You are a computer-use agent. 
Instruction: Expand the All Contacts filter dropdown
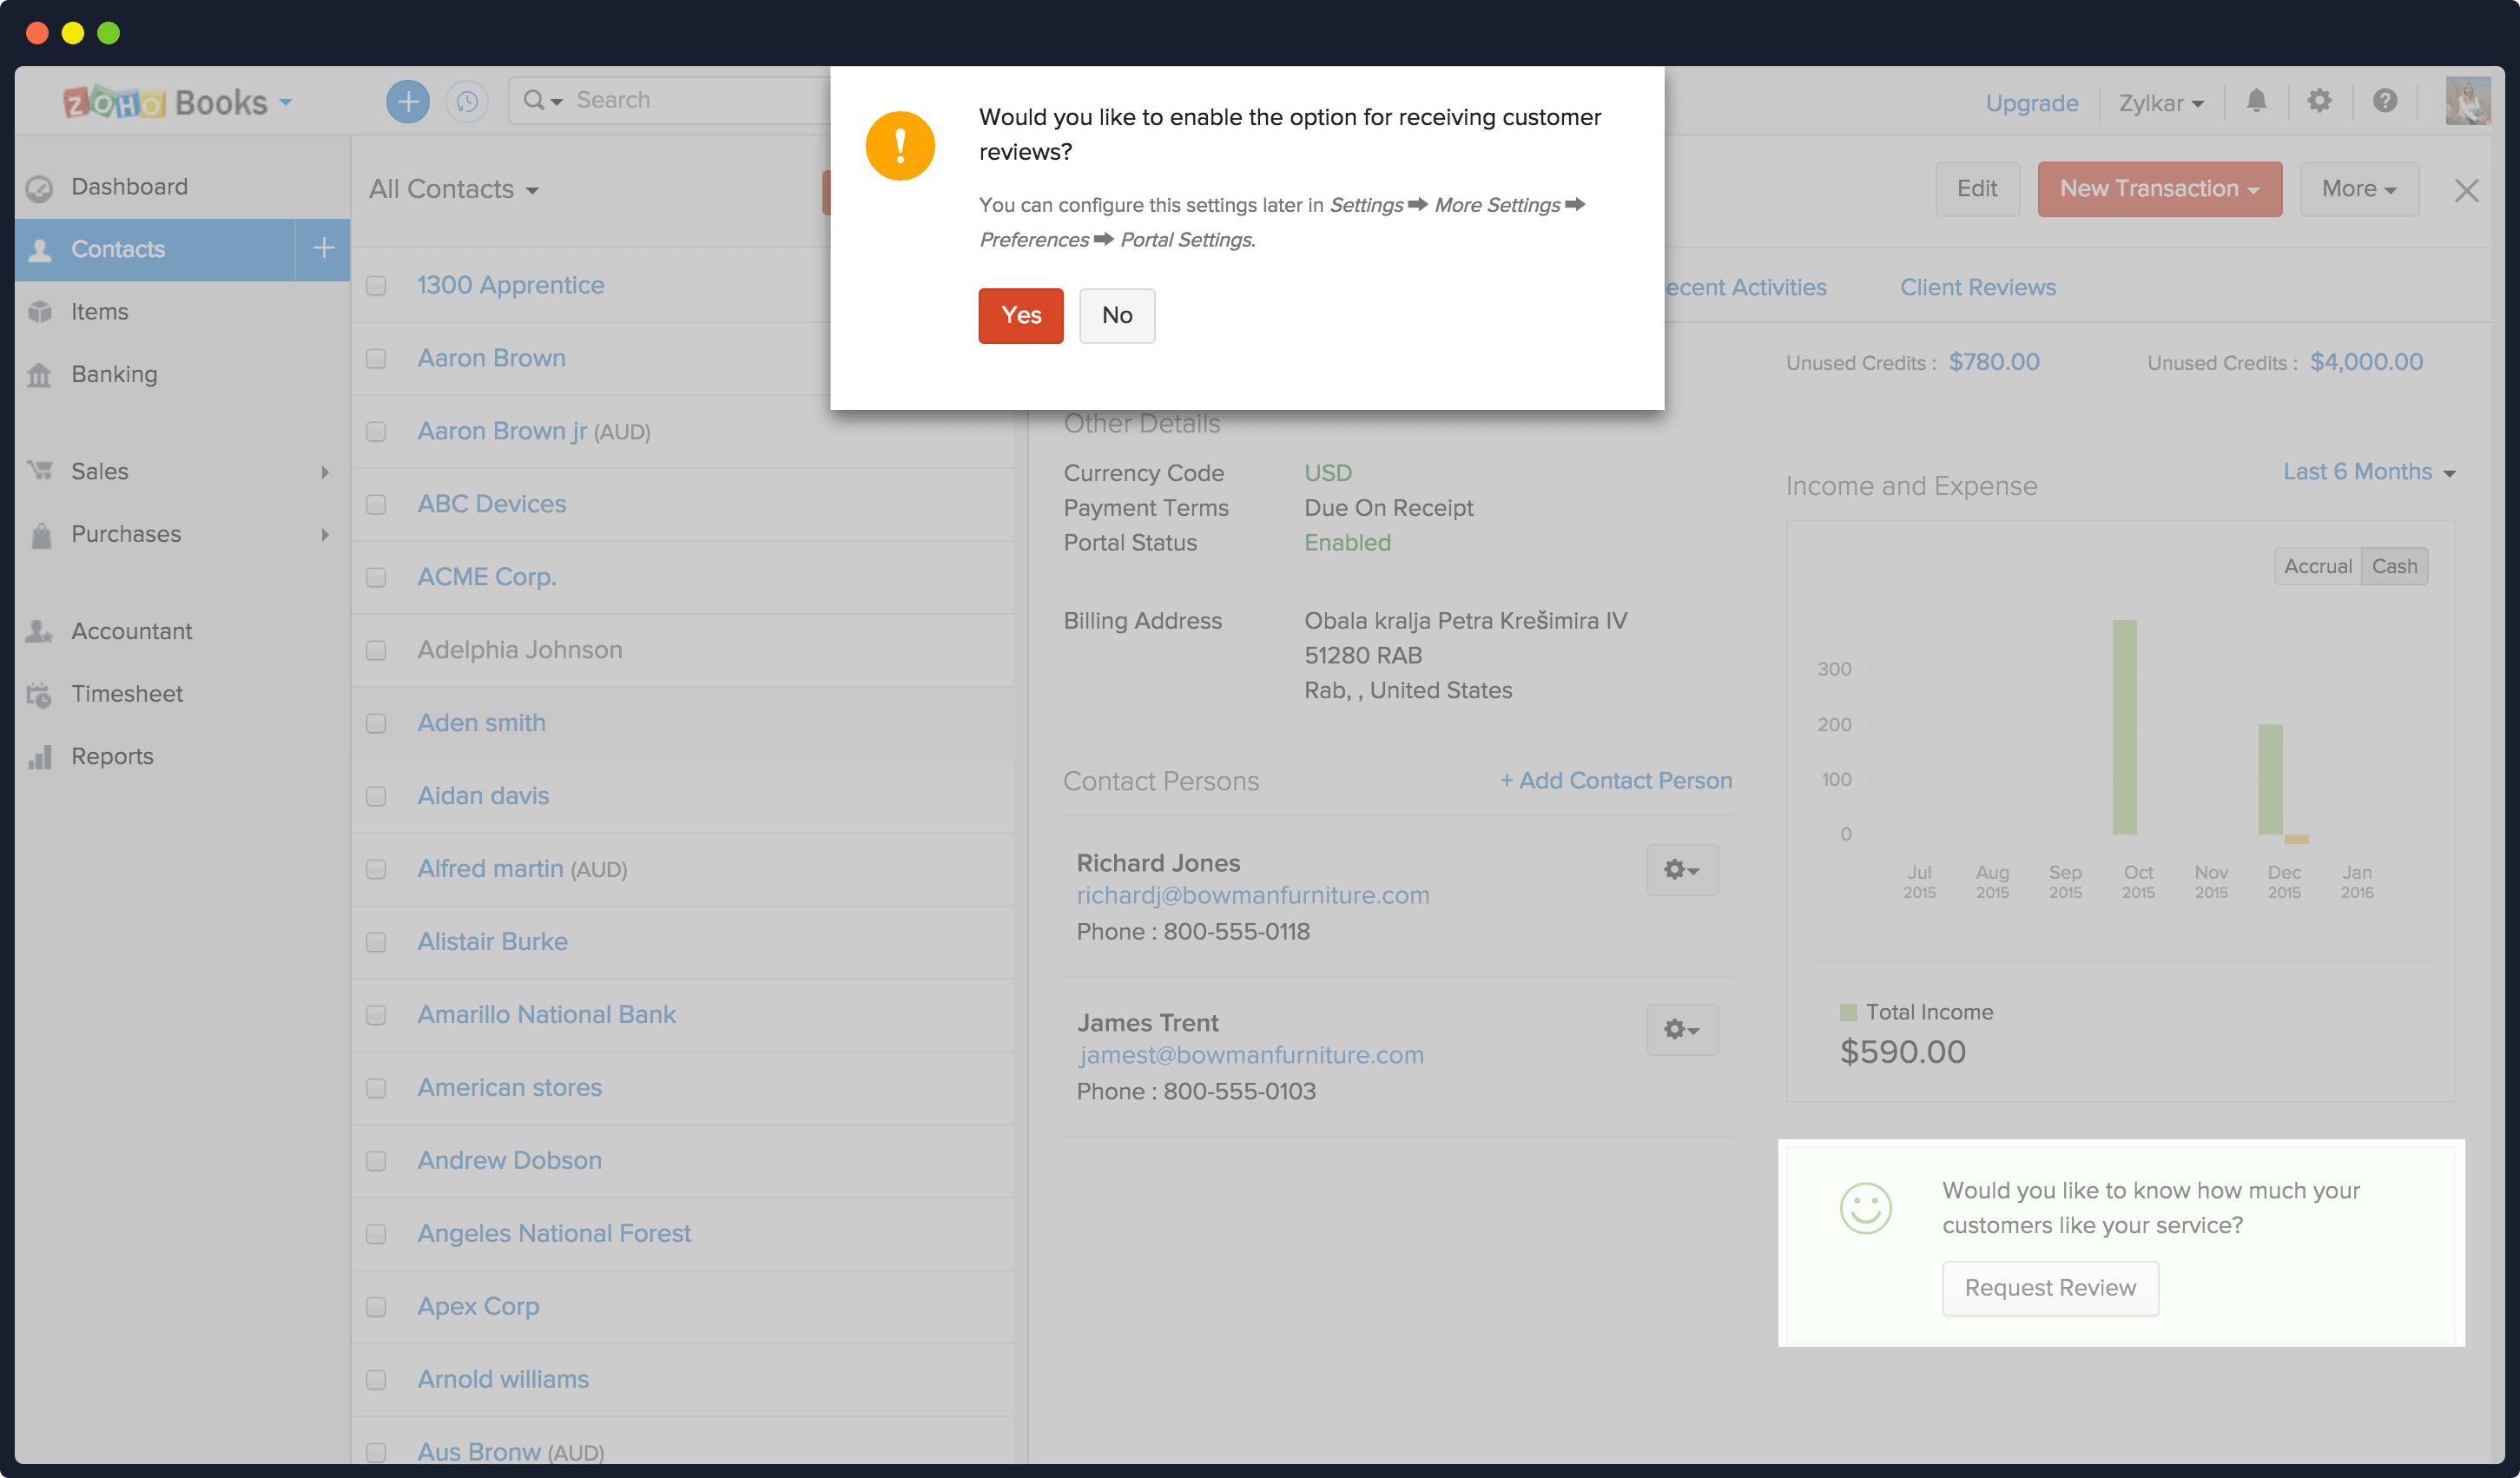453,189
